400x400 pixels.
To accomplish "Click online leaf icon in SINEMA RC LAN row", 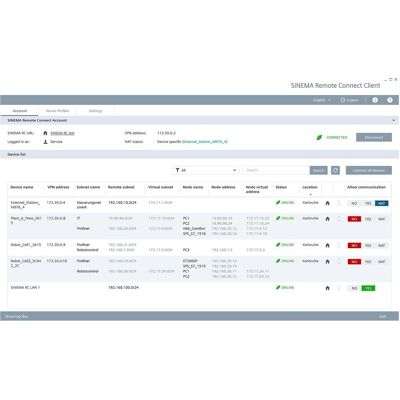I will [278, 287].
